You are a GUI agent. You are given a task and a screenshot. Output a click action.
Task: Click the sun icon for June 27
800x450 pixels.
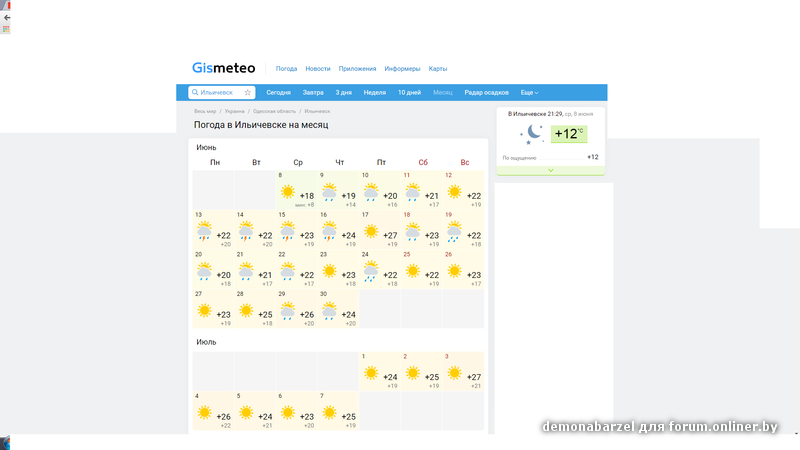click(204, 310)
